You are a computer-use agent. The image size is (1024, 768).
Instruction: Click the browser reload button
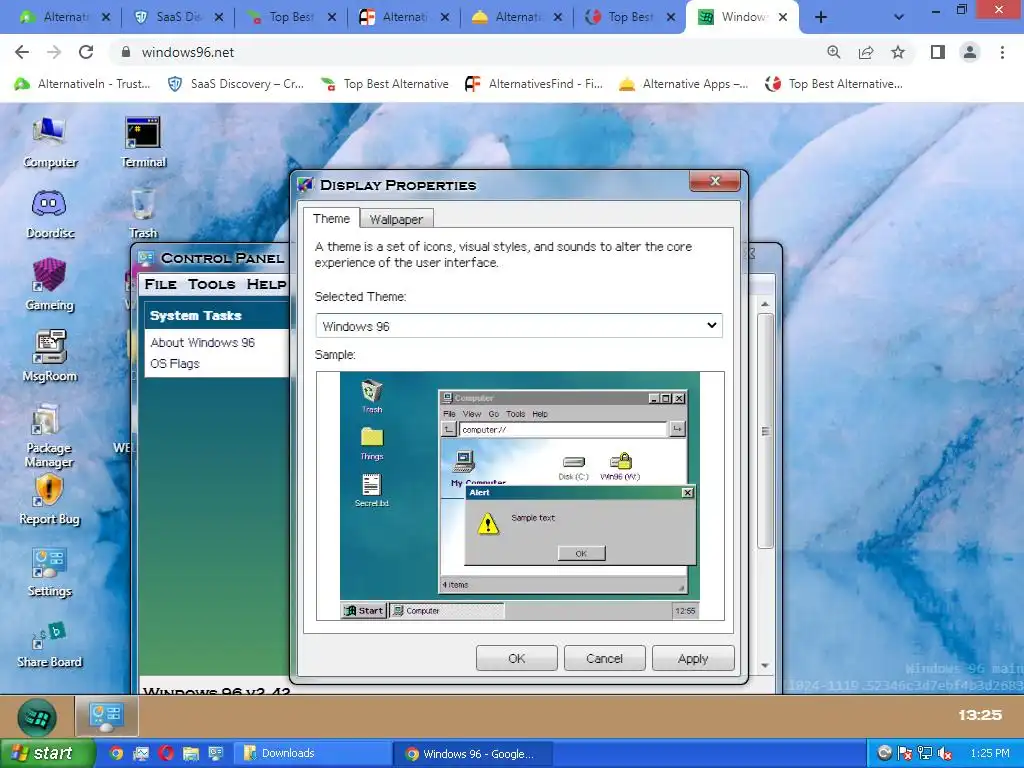[x=86, y=52]
